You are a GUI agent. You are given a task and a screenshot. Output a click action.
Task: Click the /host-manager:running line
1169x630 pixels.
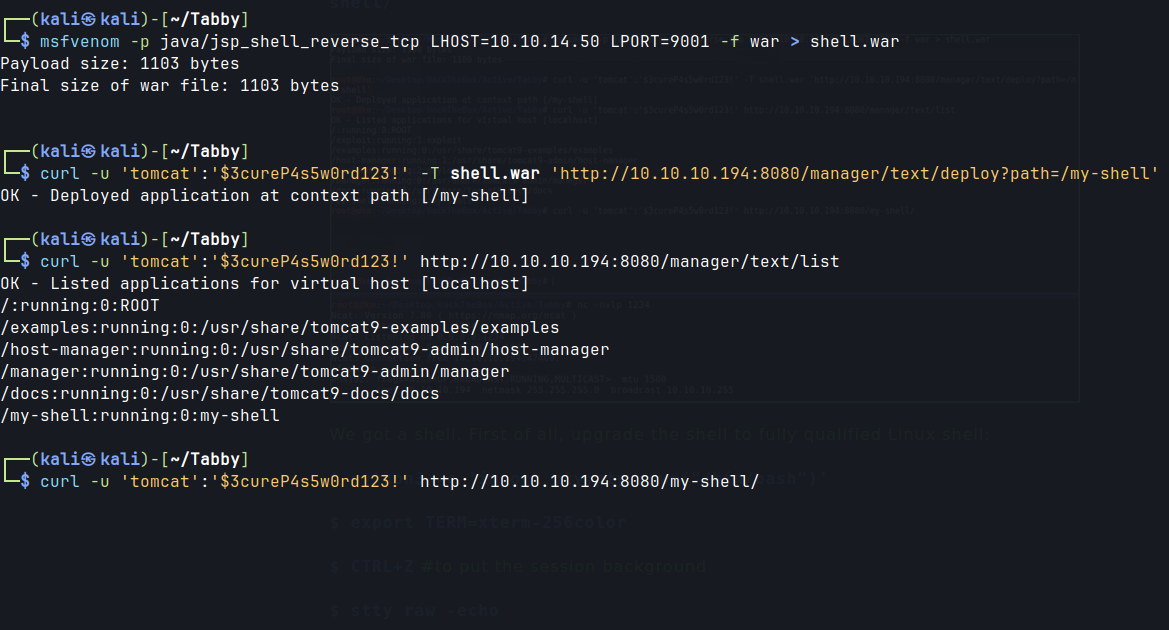[305, 350]
